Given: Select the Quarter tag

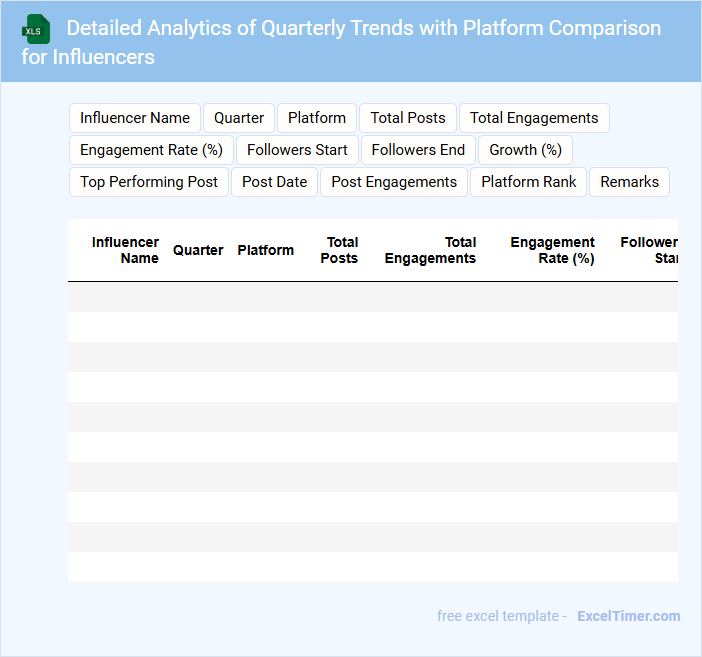Looking at the screenshot, I should click(239, 118).
